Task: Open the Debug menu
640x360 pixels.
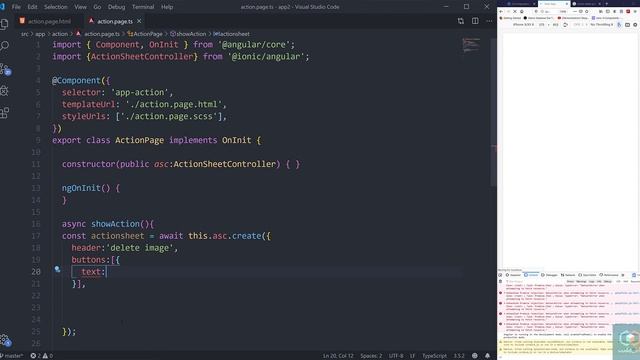Action: [x=116, y=7]
